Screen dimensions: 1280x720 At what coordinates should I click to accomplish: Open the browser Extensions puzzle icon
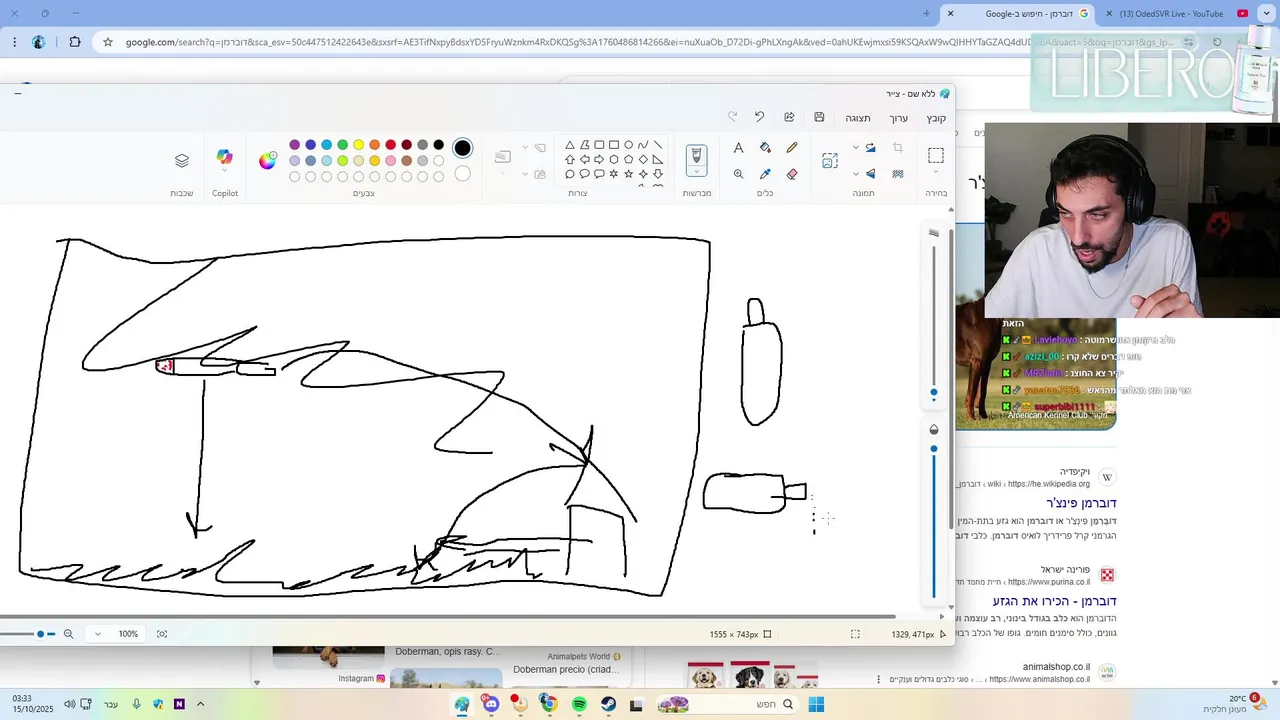click(x=75, y=42)
